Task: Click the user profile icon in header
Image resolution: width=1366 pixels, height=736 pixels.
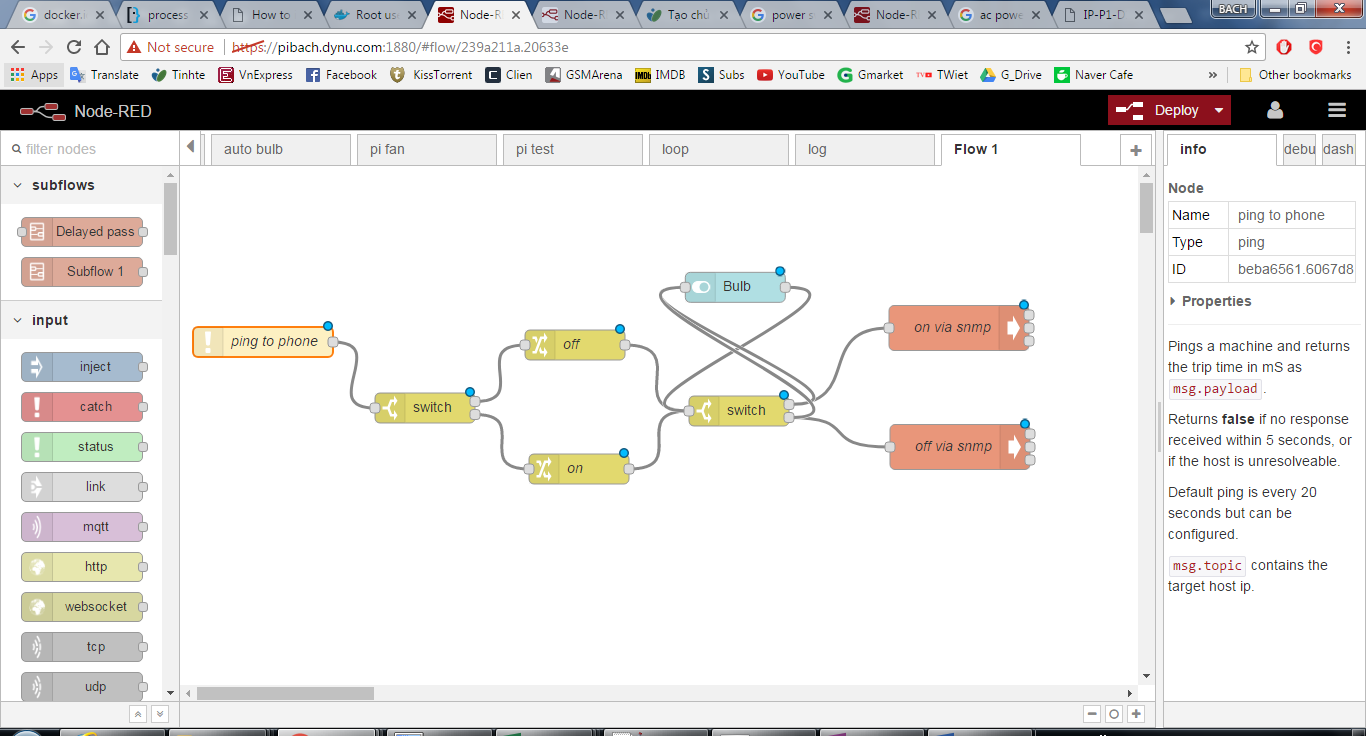Action: tap(1274, 110)
